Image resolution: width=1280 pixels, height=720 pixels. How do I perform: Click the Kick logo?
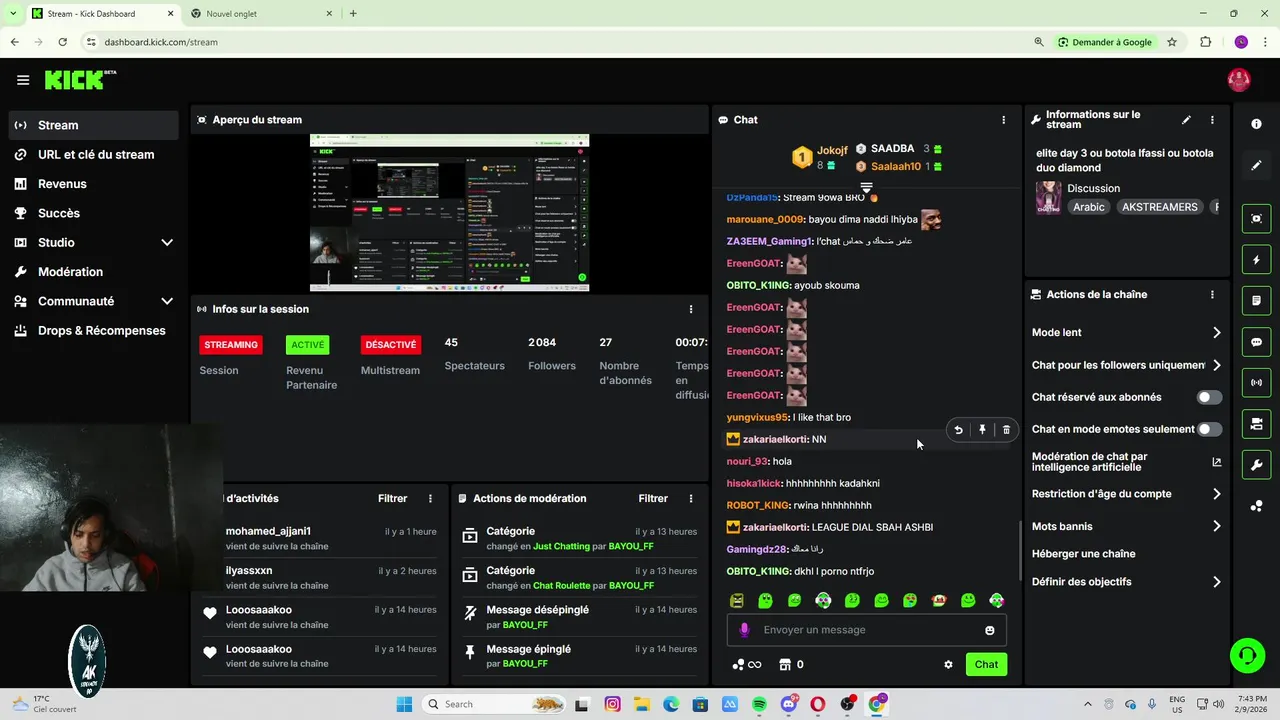coord(80,80)
